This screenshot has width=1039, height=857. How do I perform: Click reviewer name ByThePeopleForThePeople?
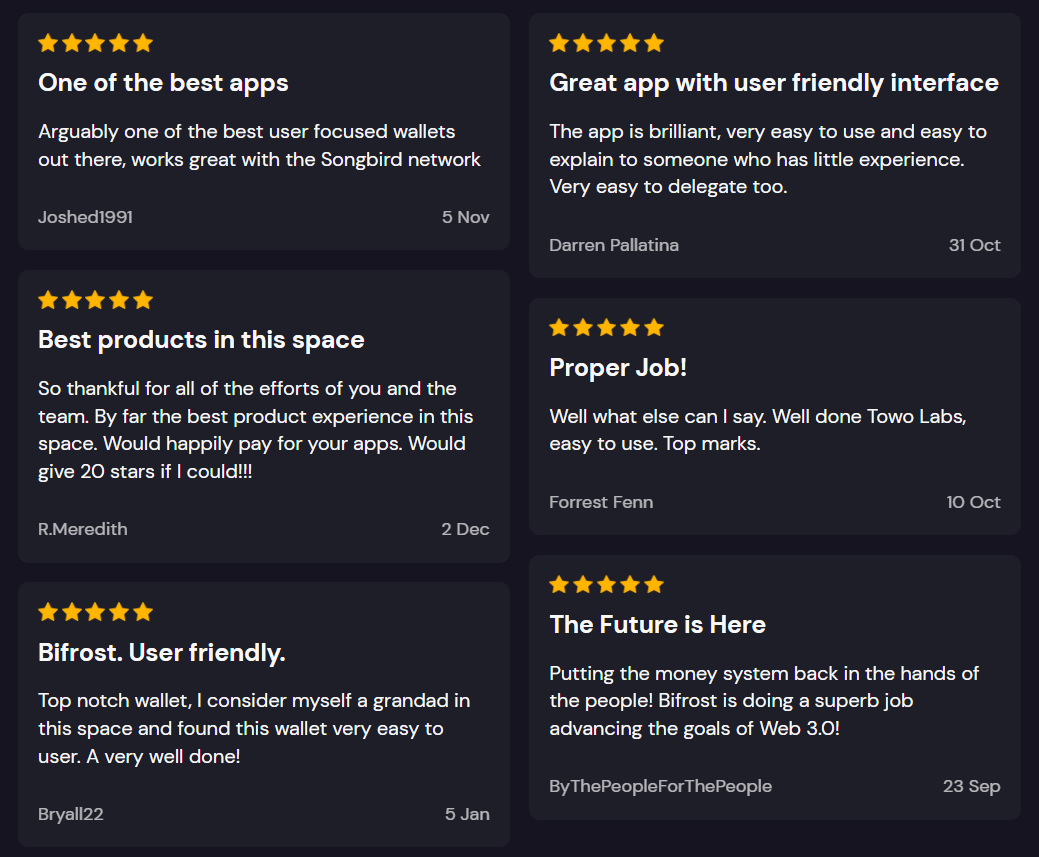[661, 786]
